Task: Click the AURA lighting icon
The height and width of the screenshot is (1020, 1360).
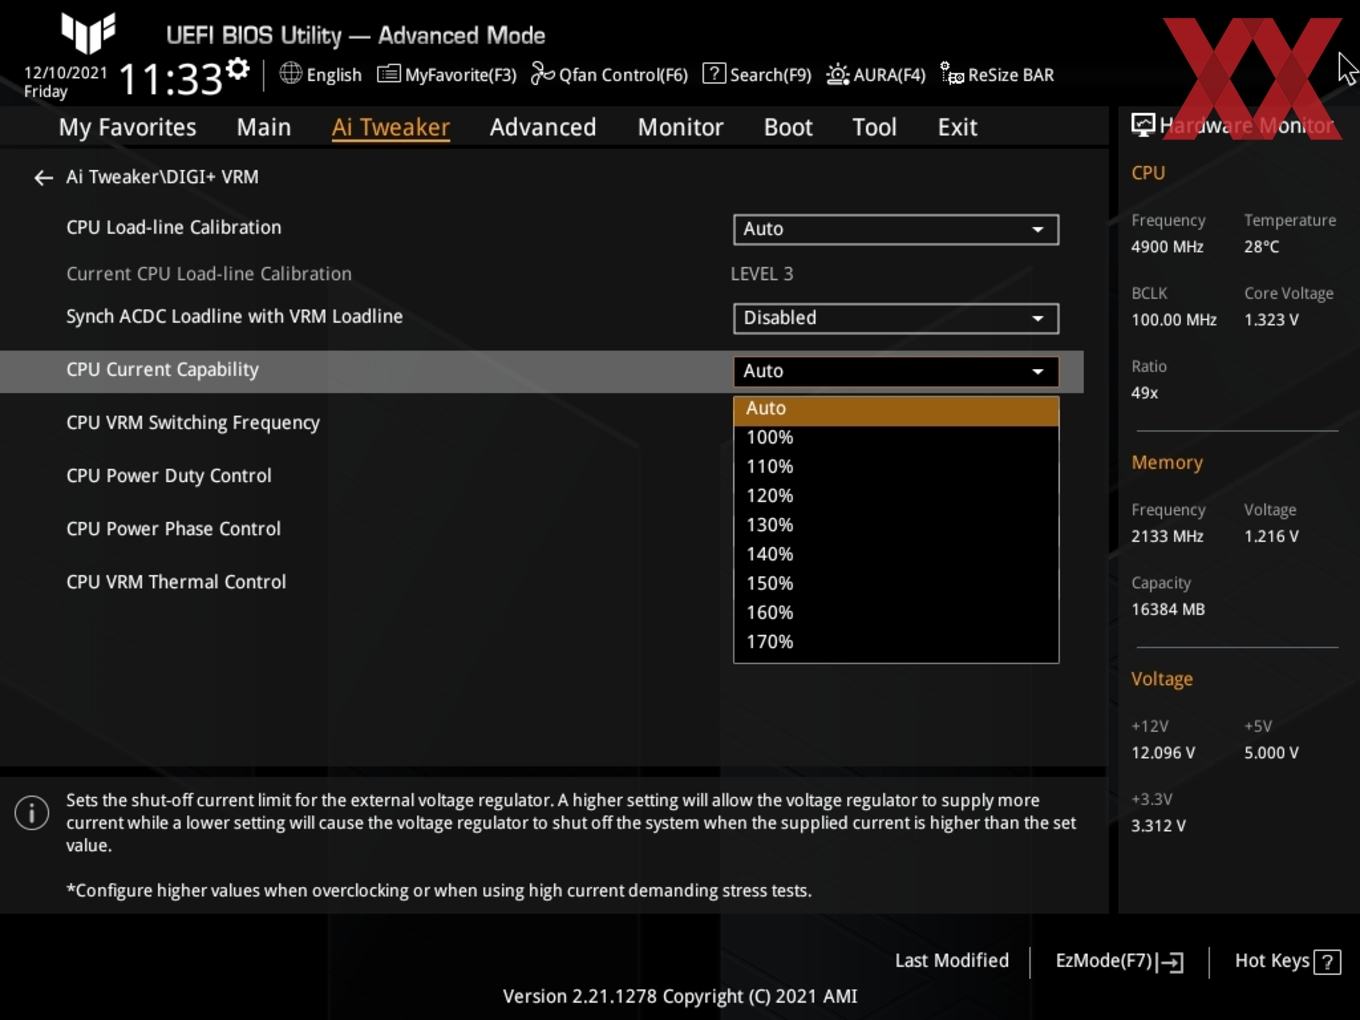Action: [x=837, y=74]
